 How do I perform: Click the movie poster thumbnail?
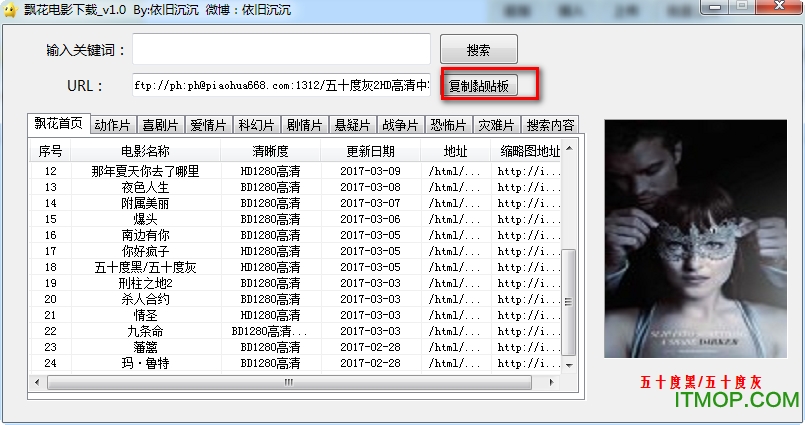coord(695,239)
